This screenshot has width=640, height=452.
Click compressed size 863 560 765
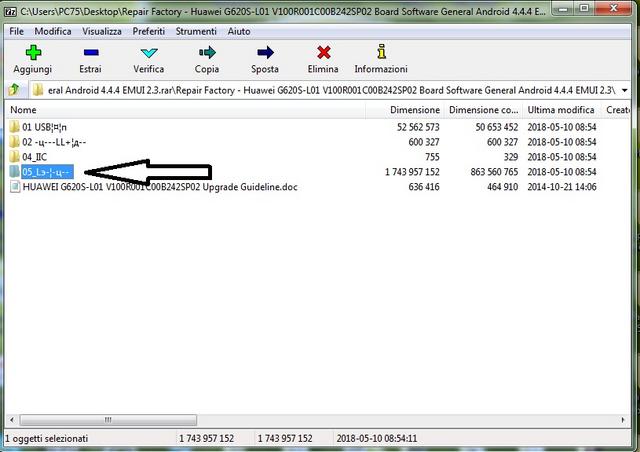pyautogui.click(x=494, y=172)
